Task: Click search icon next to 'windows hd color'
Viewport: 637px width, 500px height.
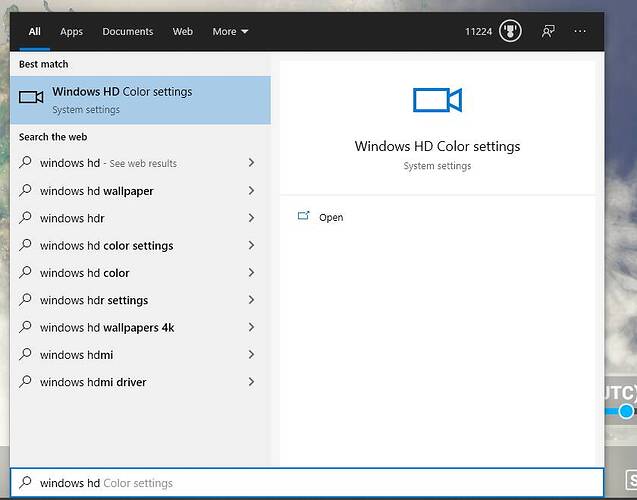Action: pos(25,272)
